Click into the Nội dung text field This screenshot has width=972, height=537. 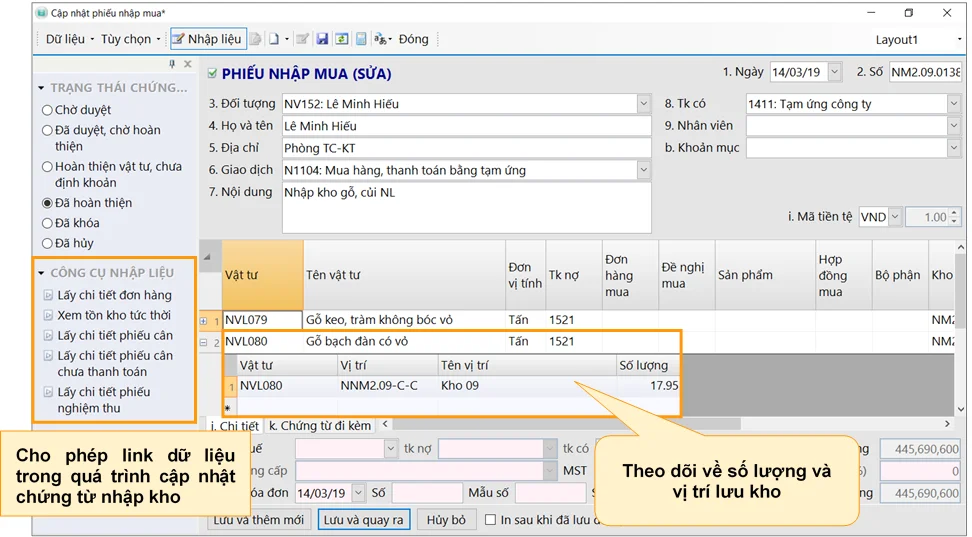click(x=465, y=207)
